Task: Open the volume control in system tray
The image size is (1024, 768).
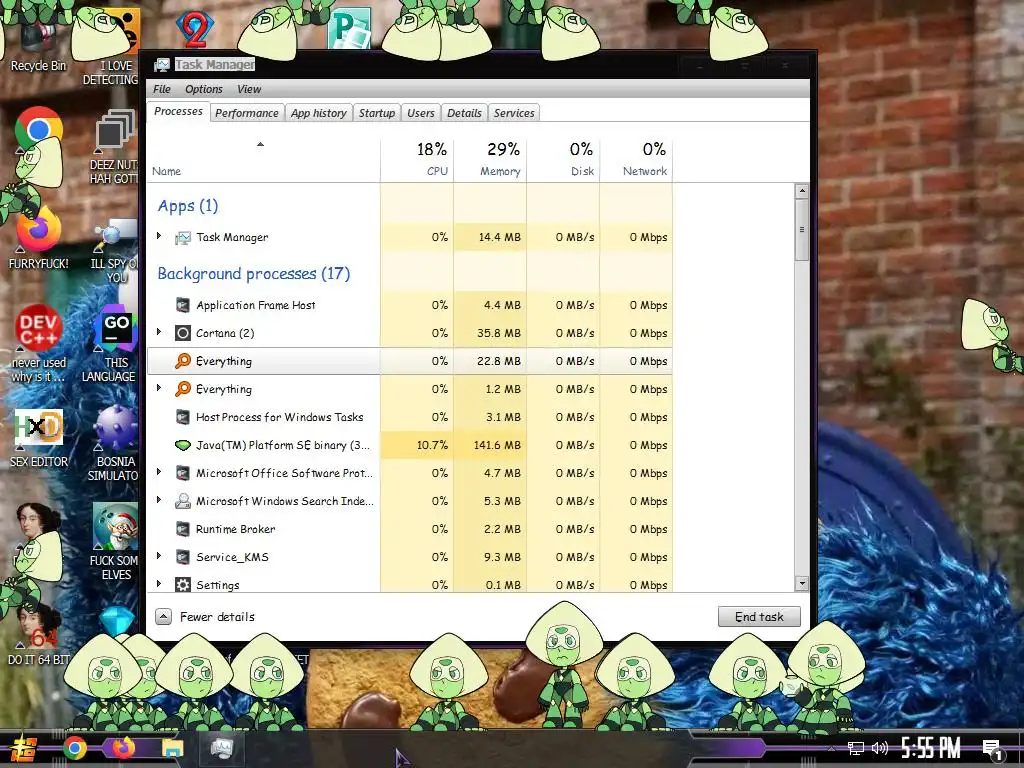Action: tap(880, 748)
